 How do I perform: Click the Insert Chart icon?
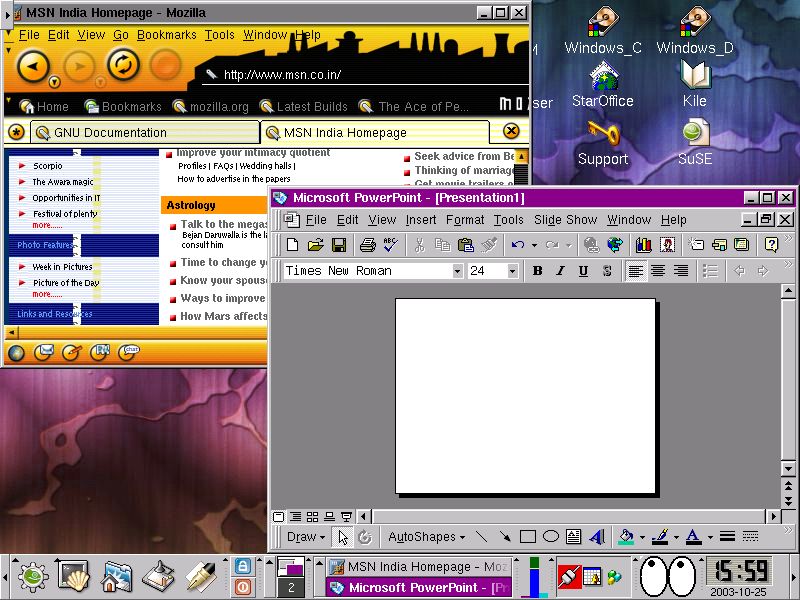pyautogui.click(x=643, y=245)
